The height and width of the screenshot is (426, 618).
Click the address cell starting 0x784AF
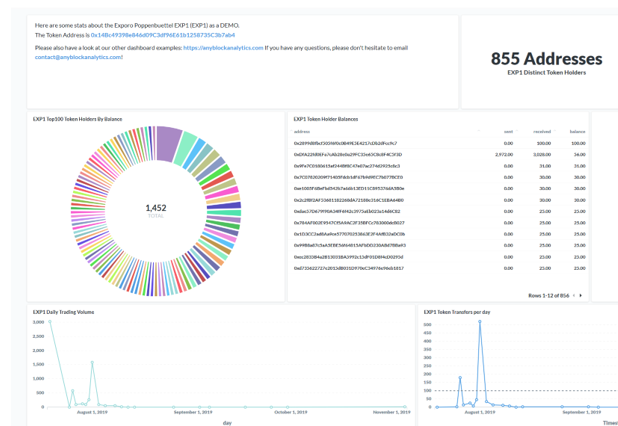click(x=349, y=223)
